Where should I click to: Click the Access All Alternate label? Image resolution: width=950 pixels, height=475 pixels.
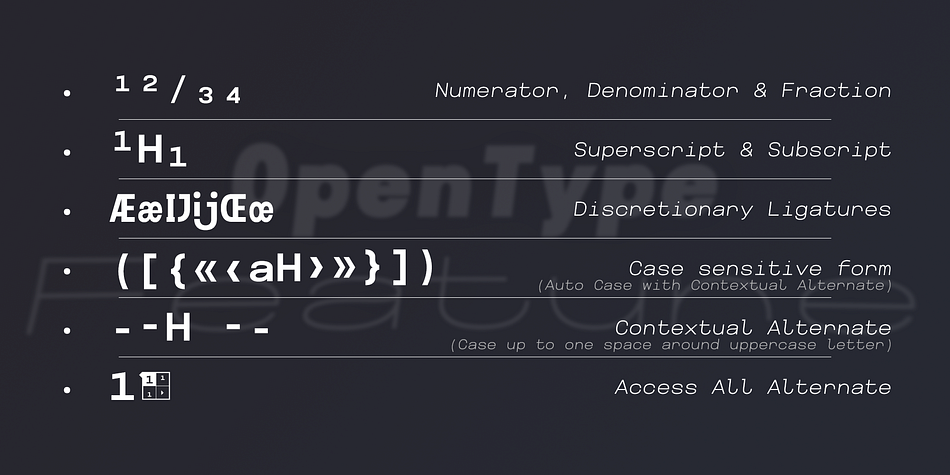[x=753, y=387]
